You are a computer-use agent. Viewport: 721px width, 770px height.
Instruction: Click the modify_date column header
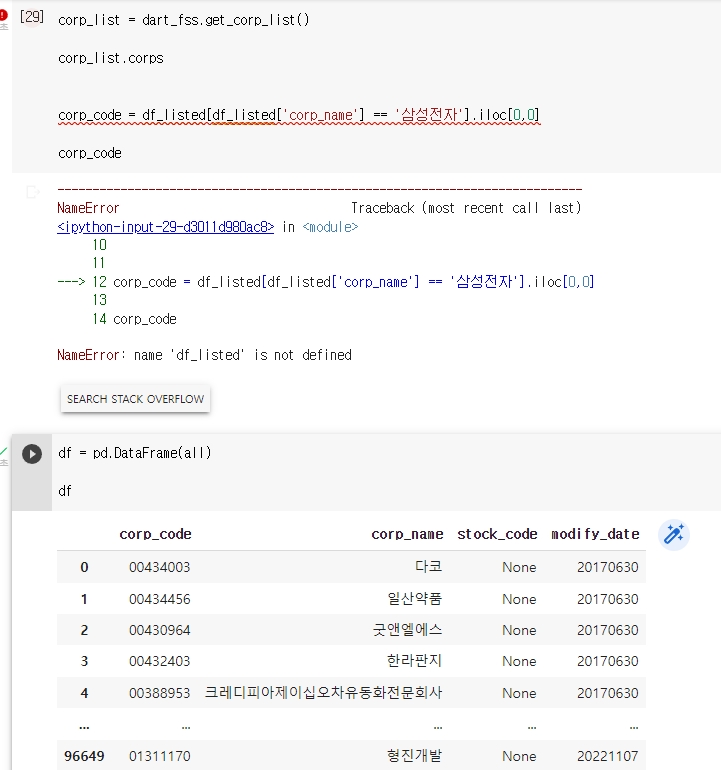coord(595,534)
